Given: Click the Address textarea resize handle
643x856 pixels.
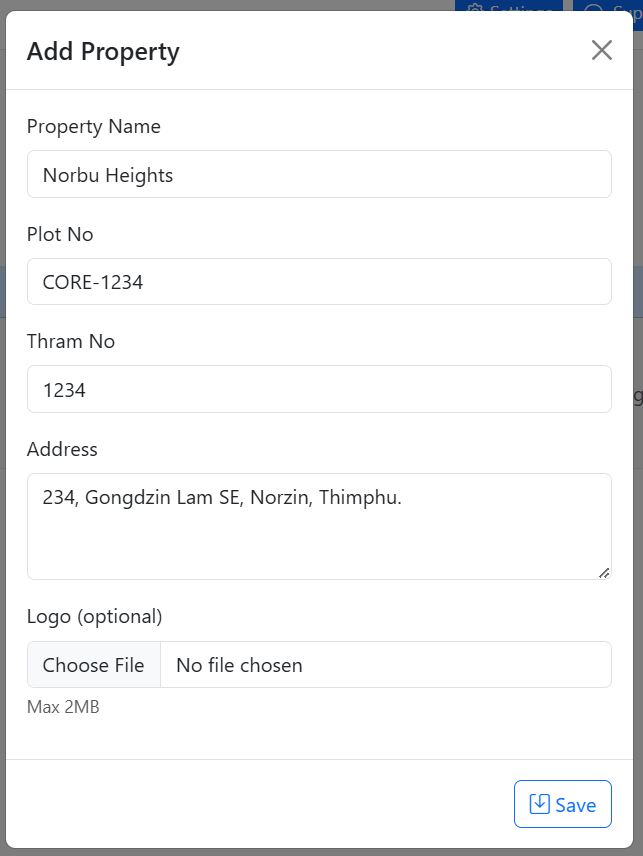Looking at the screenshot, I should click(603, 572).
